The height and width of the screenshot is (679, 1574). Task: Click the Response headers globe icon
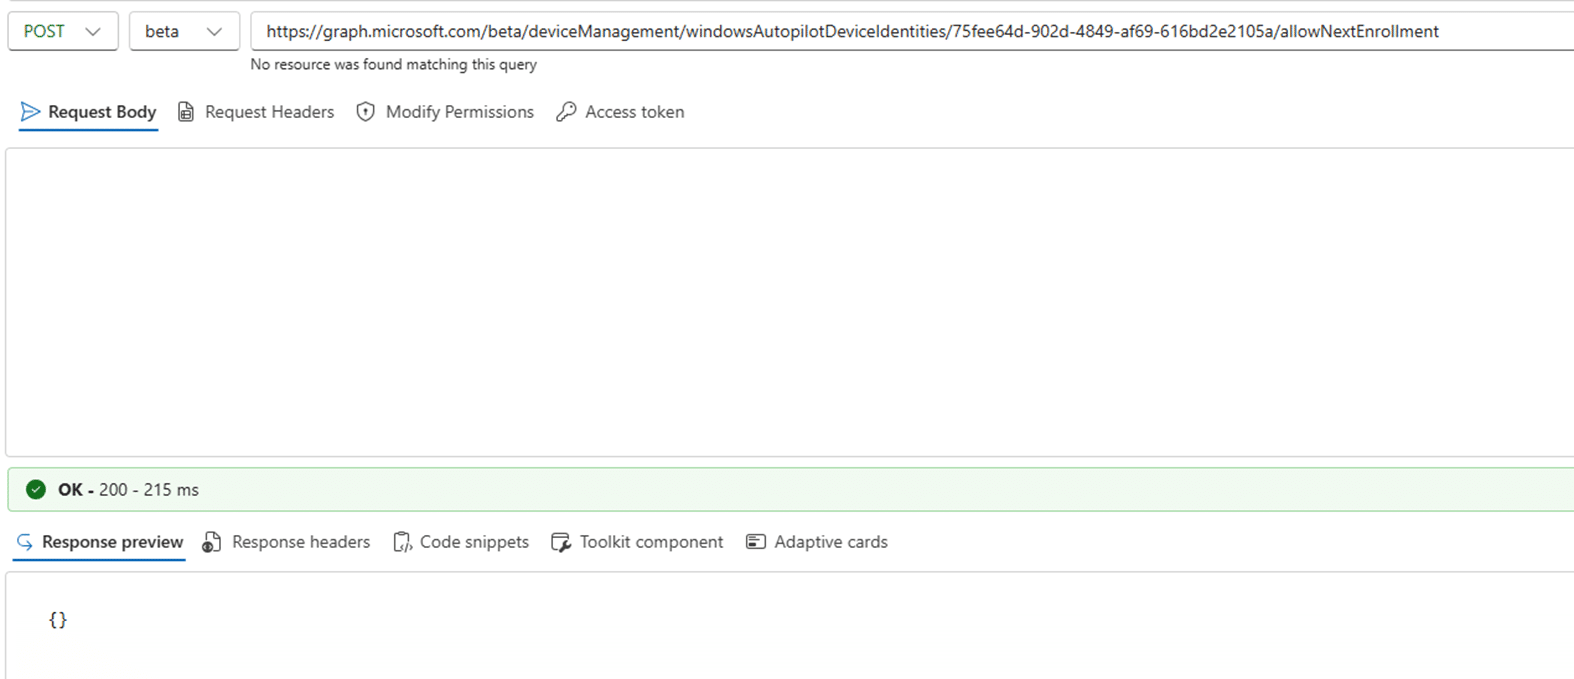[210, 541]
